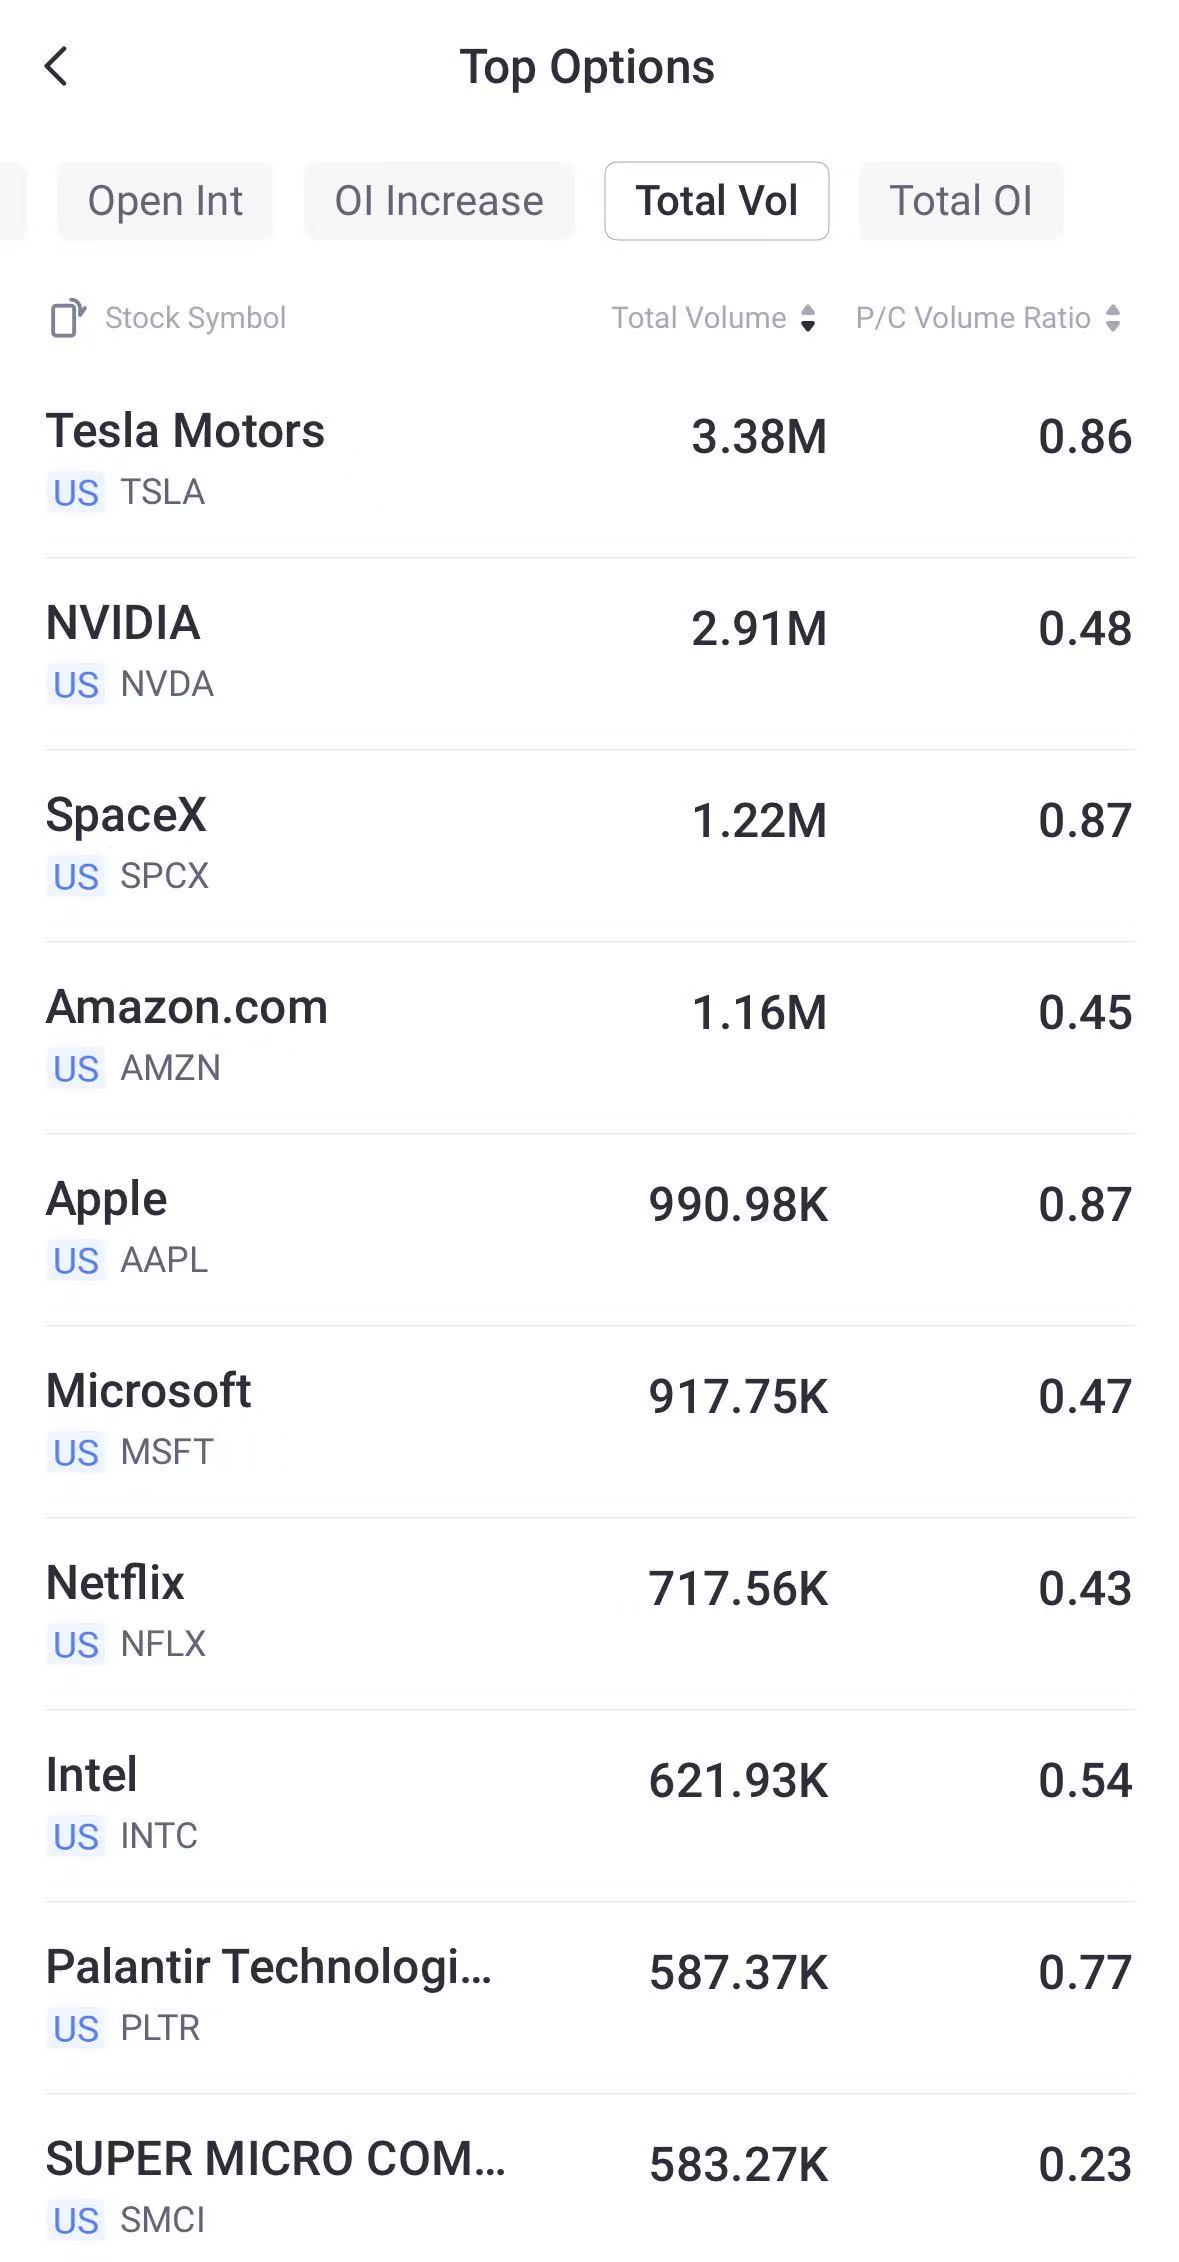The width and height of the screenshot is (1179, 2262).
Task: Go back using the arrow icon
Action: click(56, 67)
